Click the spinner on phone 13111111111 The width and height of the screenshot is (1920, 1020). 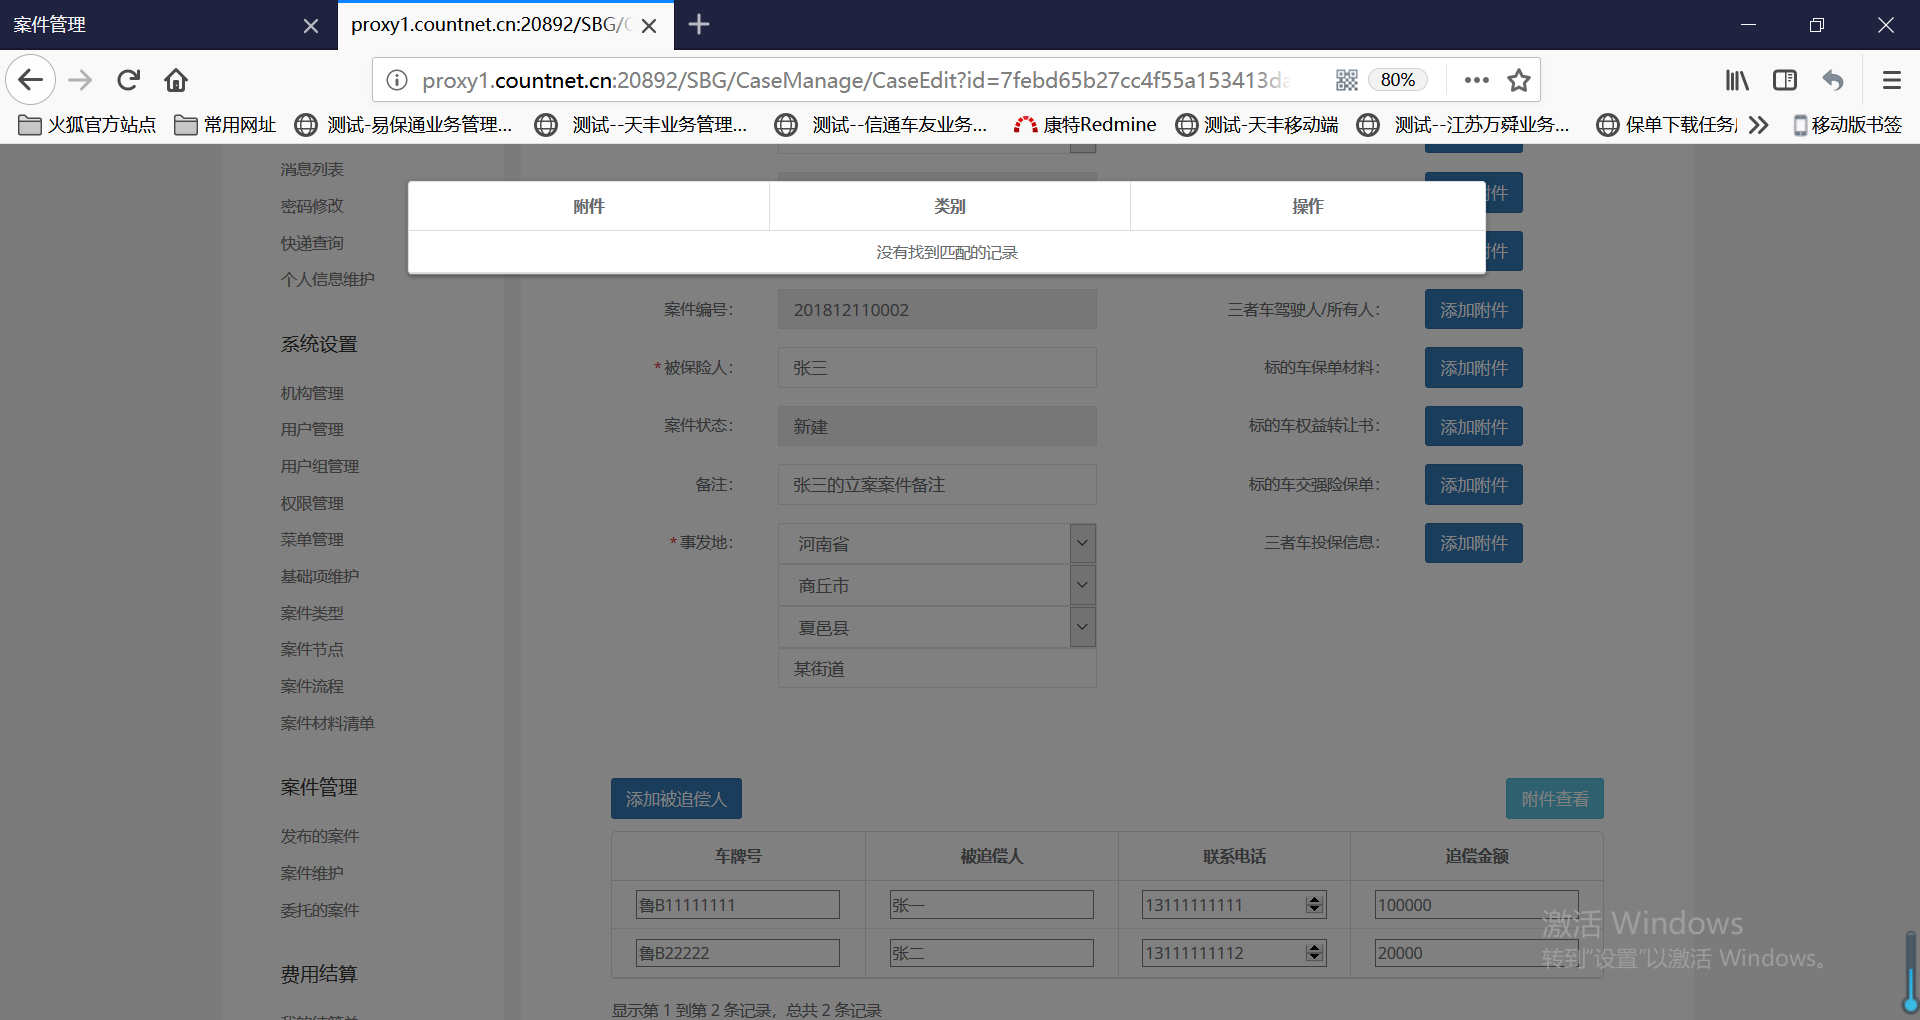point(1314,905)
